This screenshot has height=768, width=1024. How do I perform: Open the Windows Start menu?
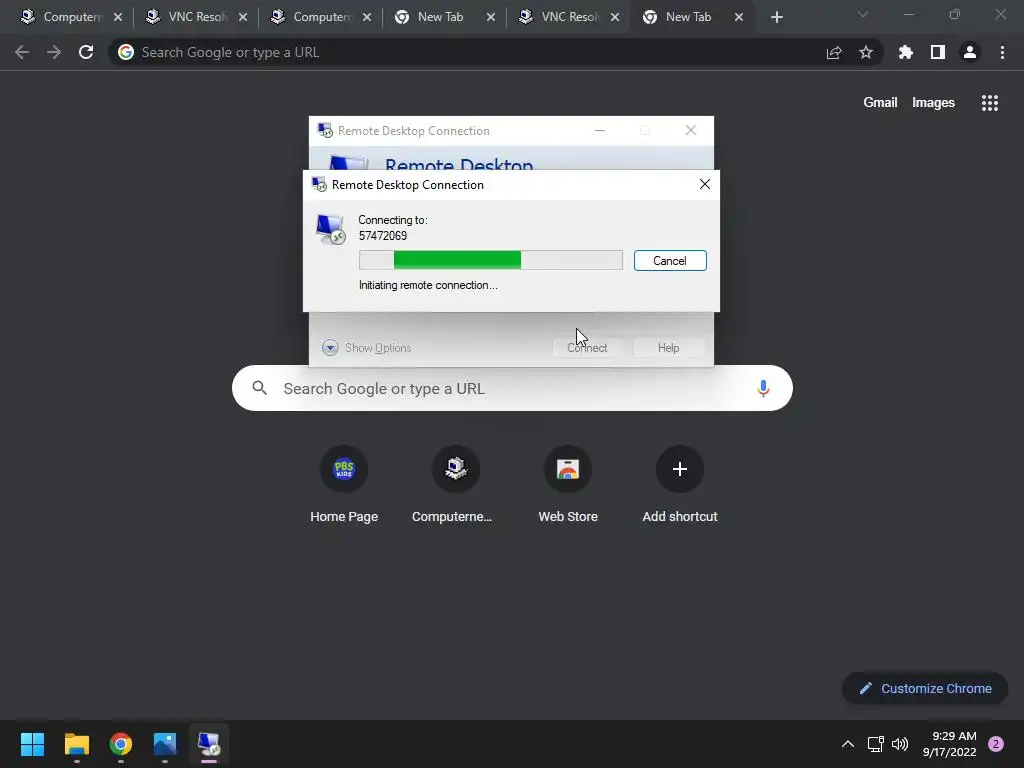(x=32, y=744)
